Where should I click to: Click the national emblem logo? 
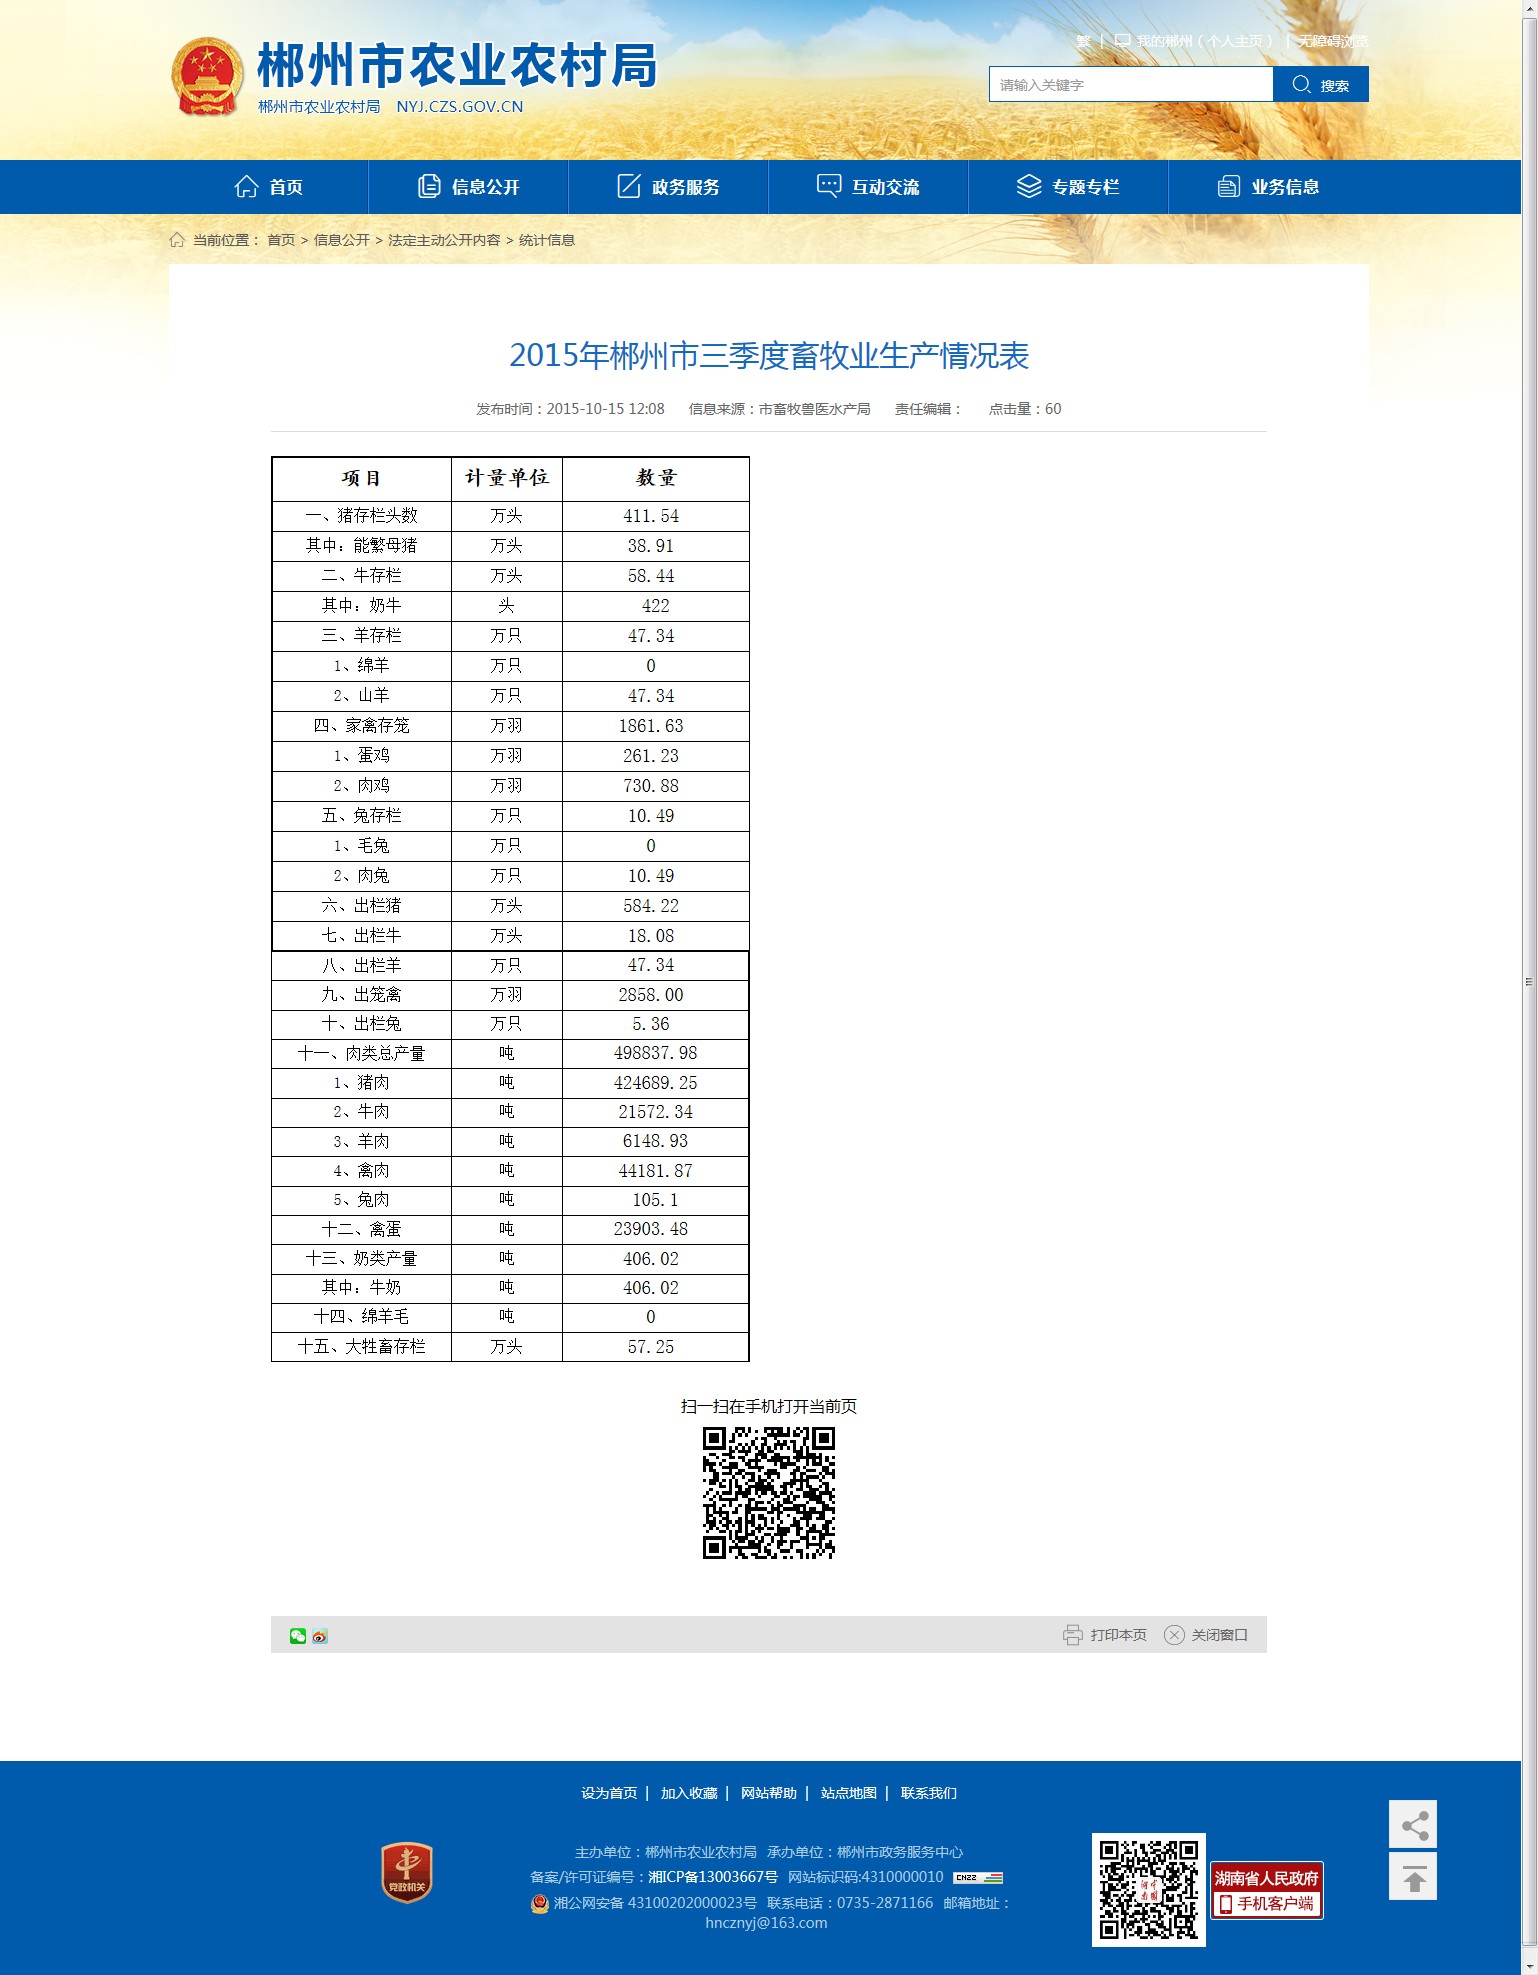click(x=207, y=77)
